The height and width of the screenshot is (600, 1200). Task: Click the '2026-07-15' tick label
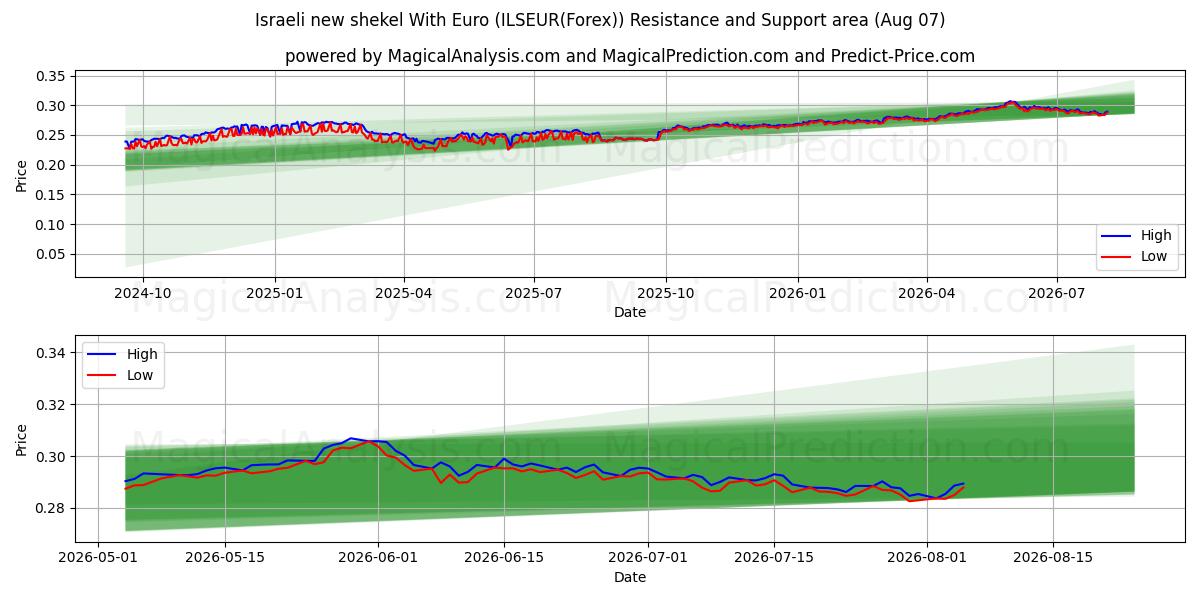(x=775, y=558)
